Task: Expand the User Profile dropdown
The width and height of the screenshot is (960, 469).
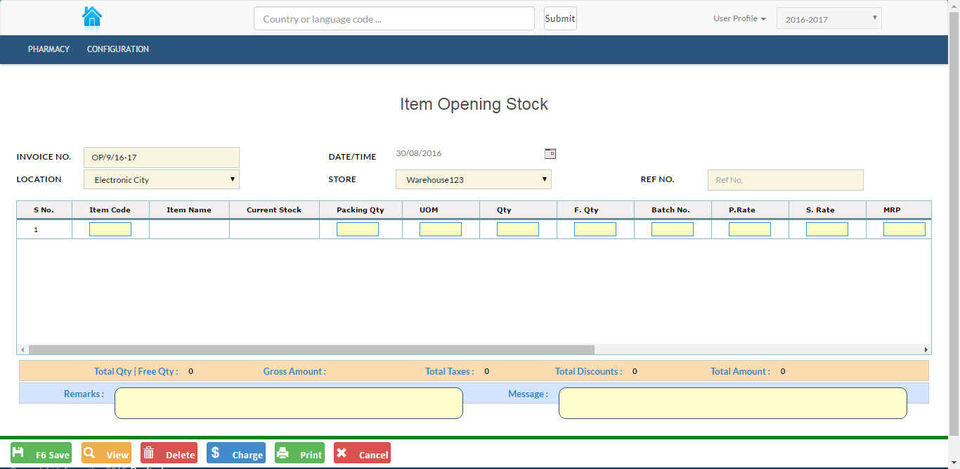Action: (740, 18)
